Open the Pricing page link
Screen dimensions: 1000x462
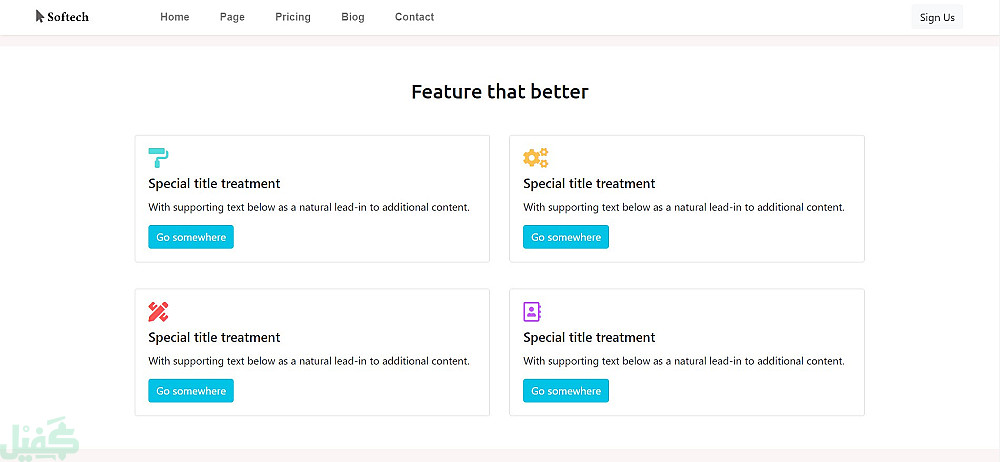(x=293, y=17)
